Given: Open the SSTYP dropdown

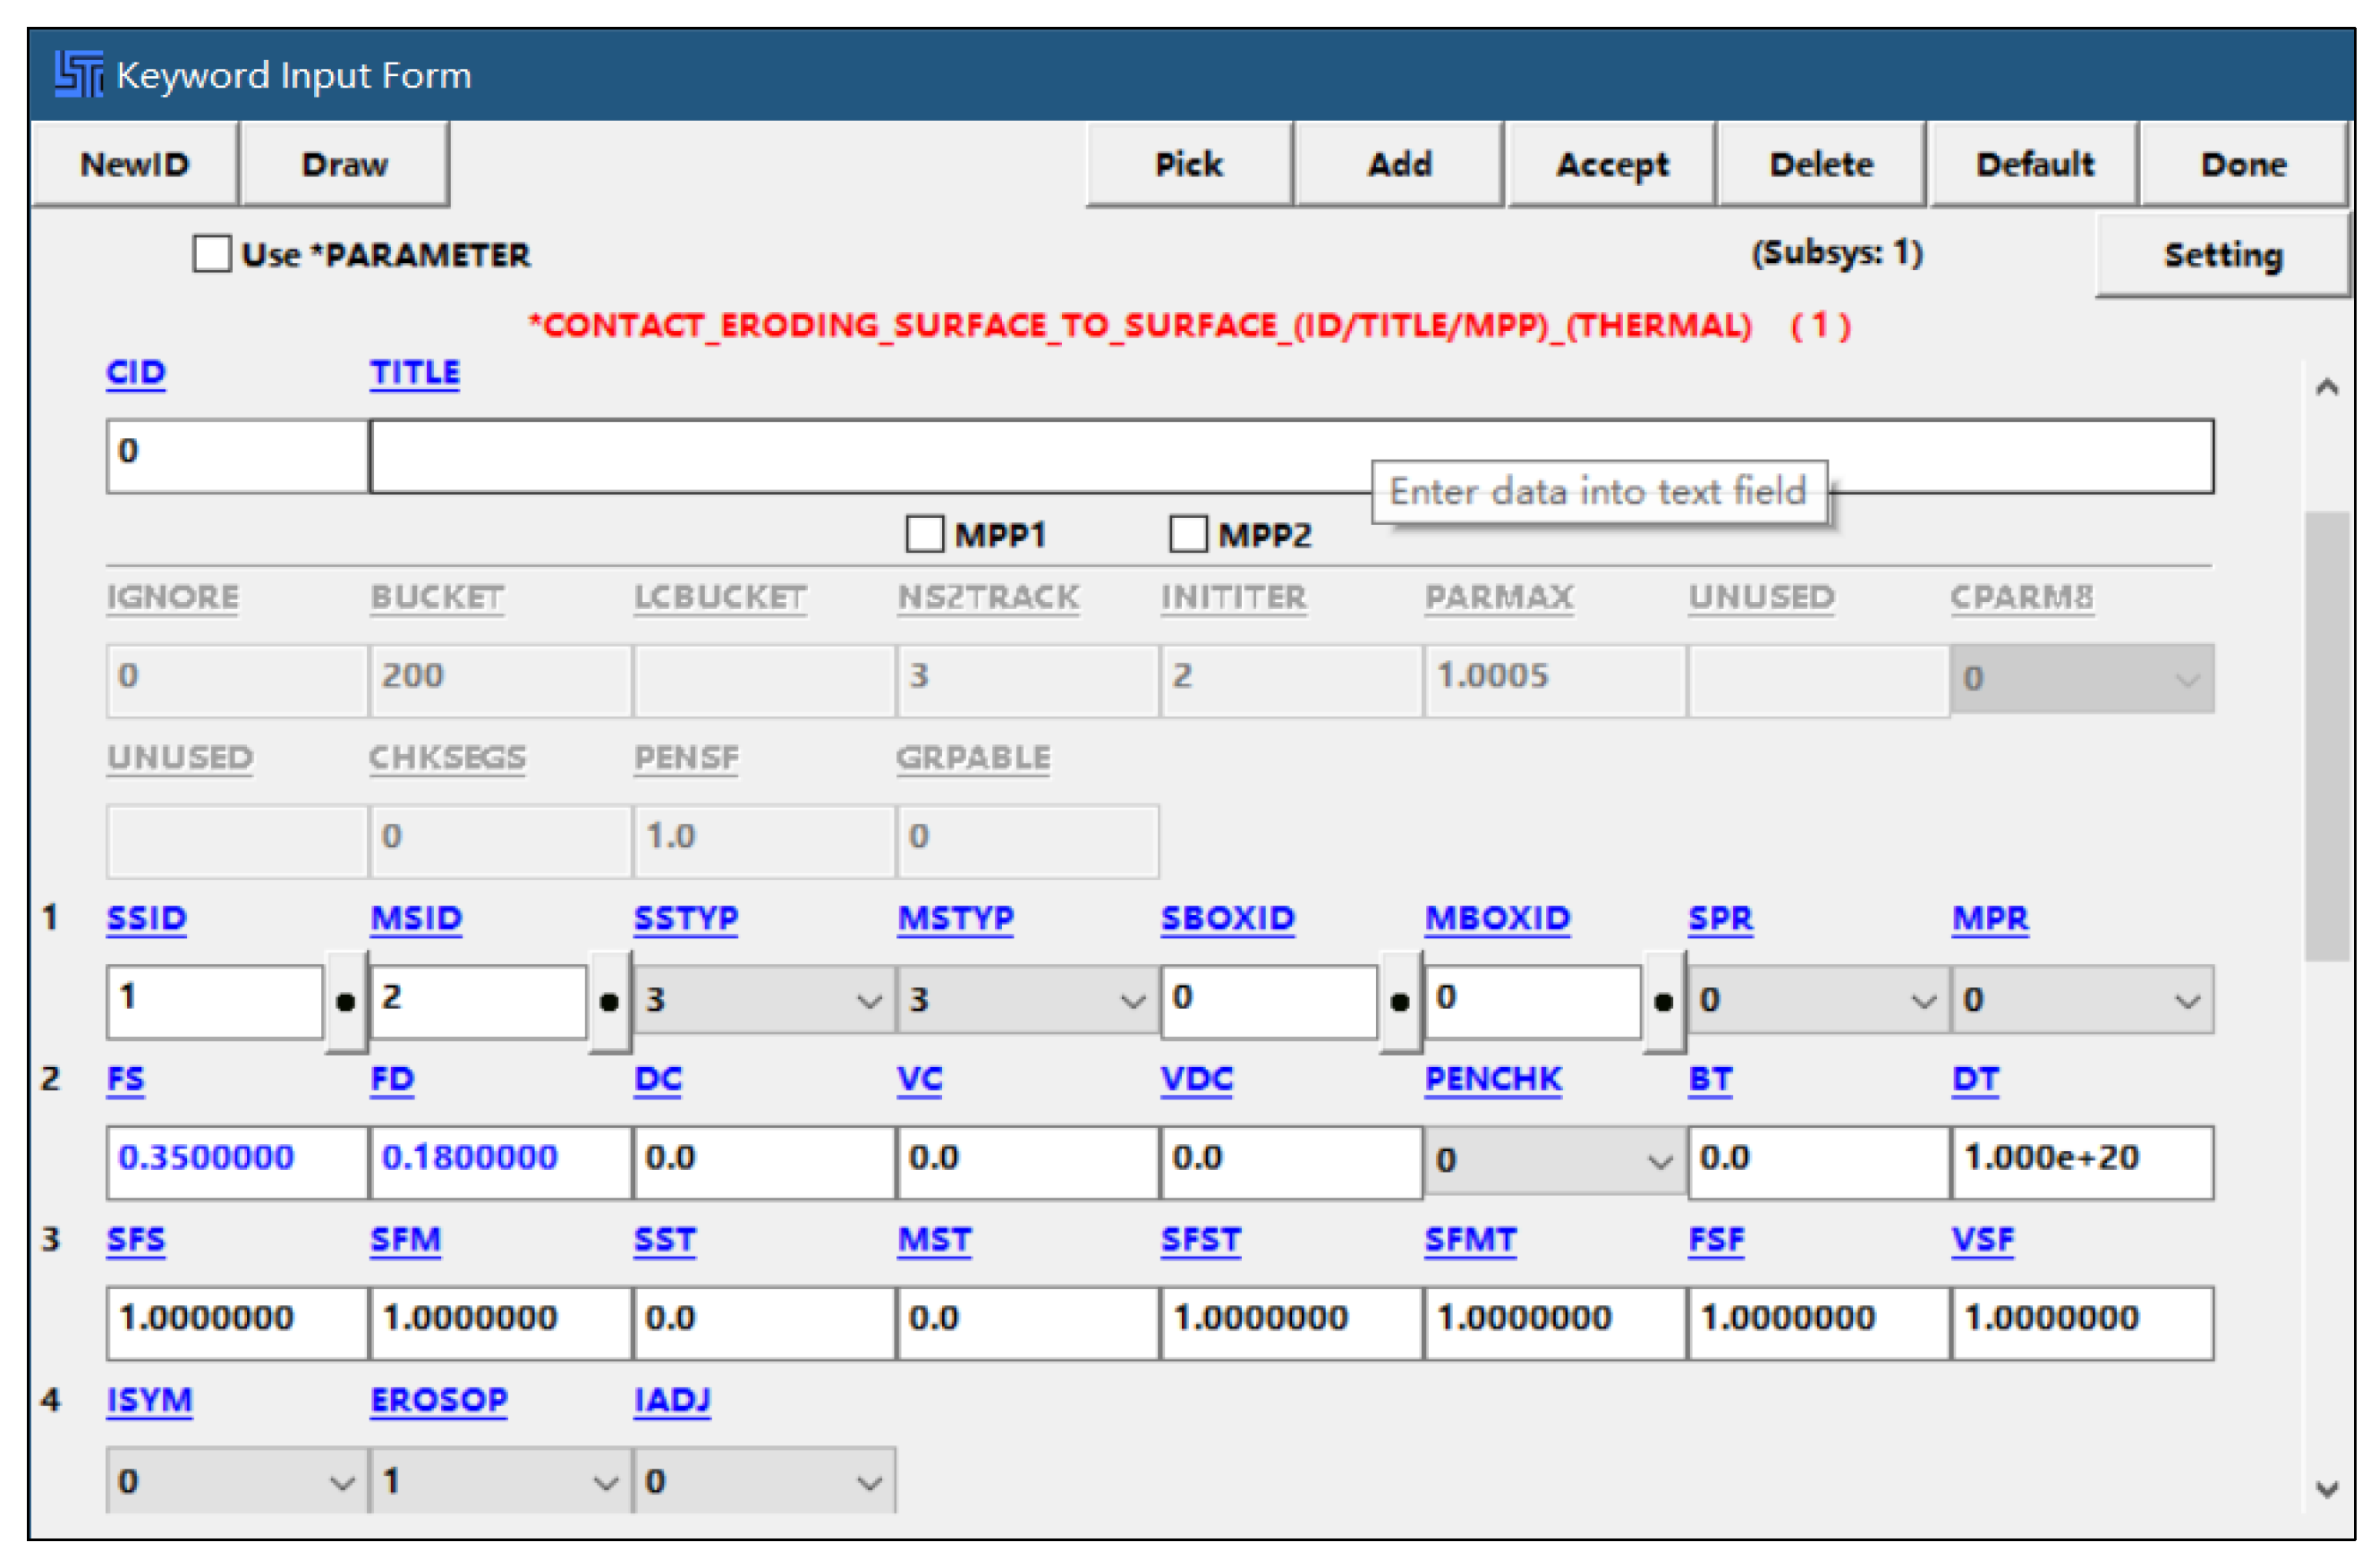Looking at the screenshot, I should pos(764,1000).
